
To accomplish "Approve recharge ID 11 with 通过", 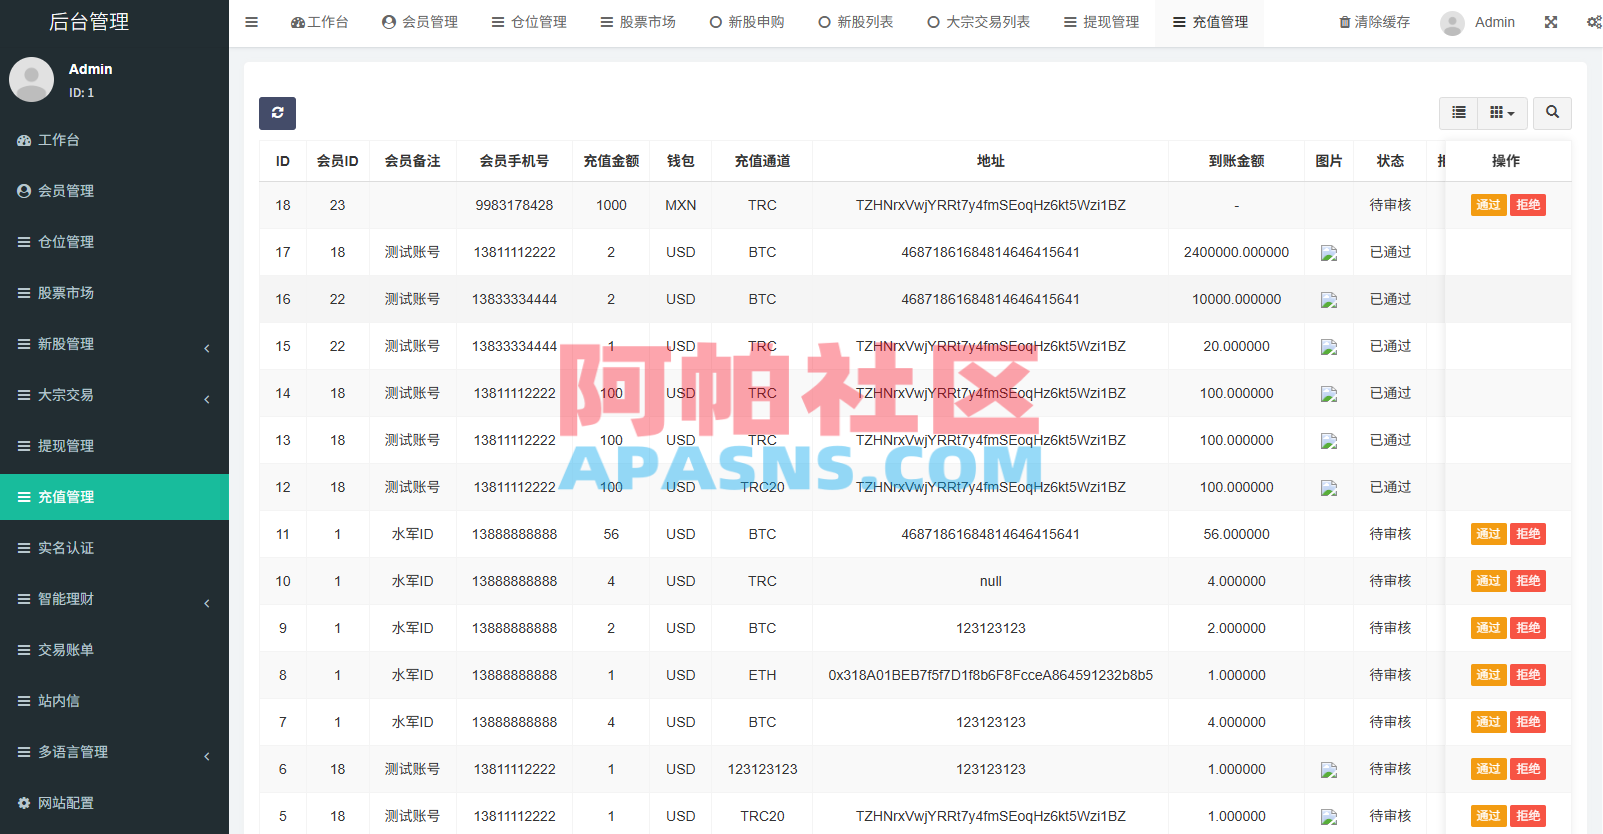I will [1489, 534].
